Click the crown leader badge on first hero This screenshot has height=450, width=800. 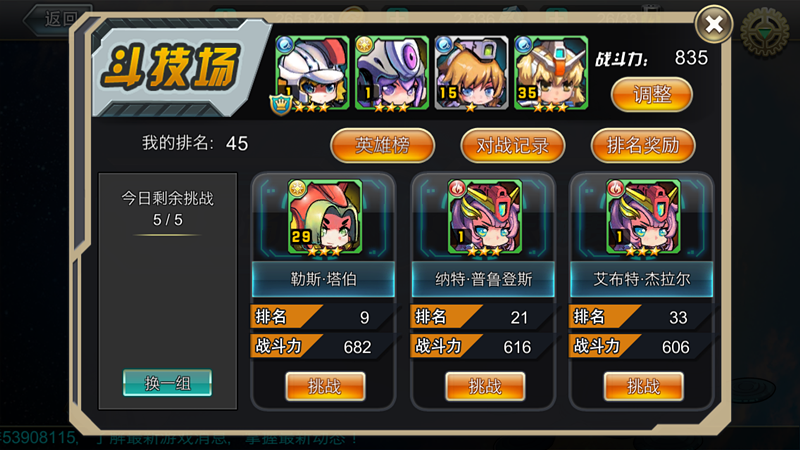coord(281,104)
